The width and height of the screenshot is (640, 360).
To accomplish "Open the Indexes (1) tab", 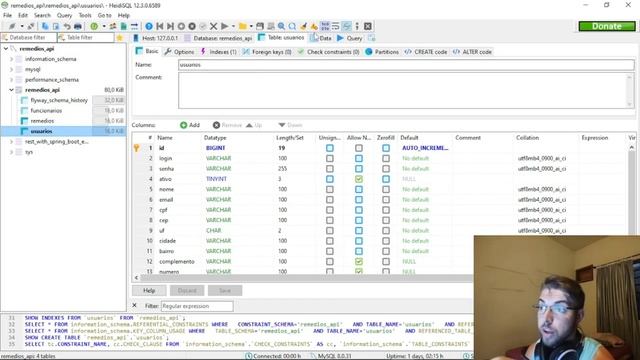I will [218, 52].
